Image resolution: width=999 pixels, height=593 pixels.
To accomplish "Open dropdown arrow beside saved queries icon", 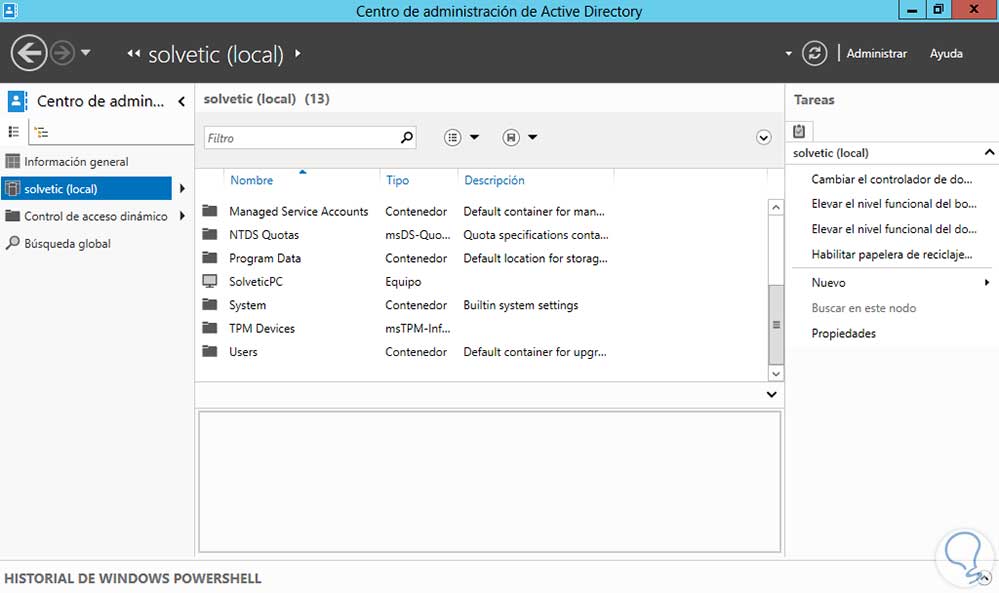I will (x=533, y=137).
